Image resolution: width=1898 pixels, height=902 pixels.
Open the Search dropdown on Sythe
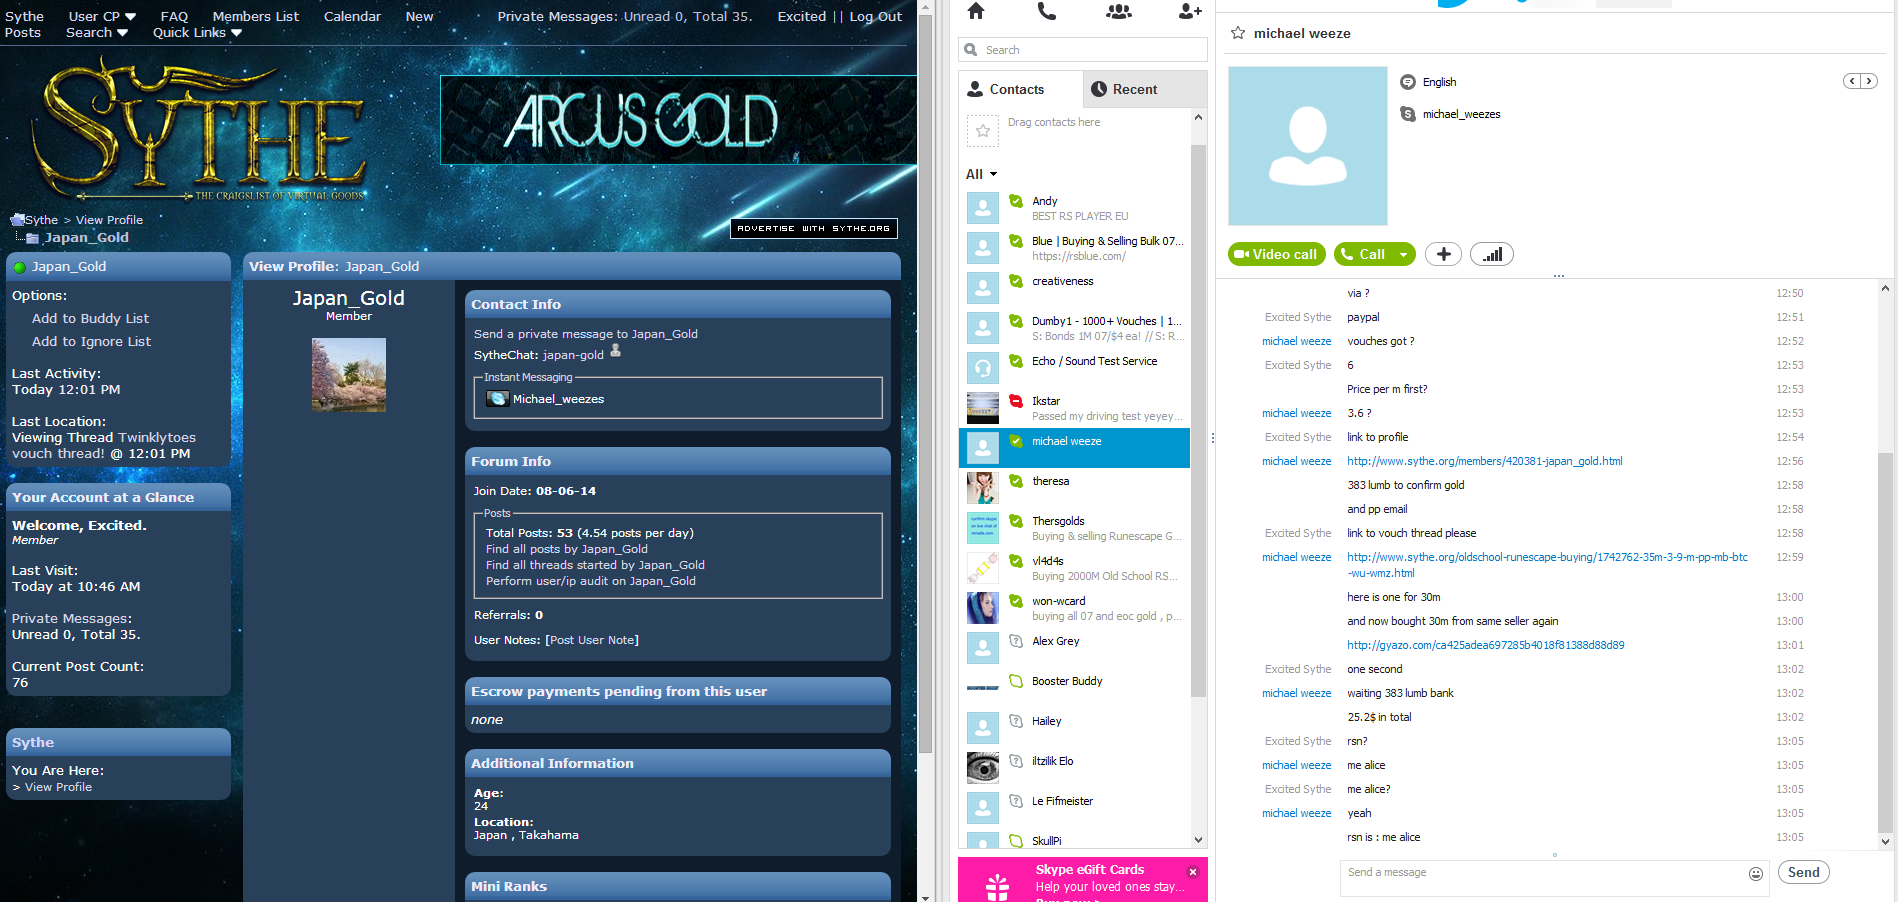[x=97, y=32]
